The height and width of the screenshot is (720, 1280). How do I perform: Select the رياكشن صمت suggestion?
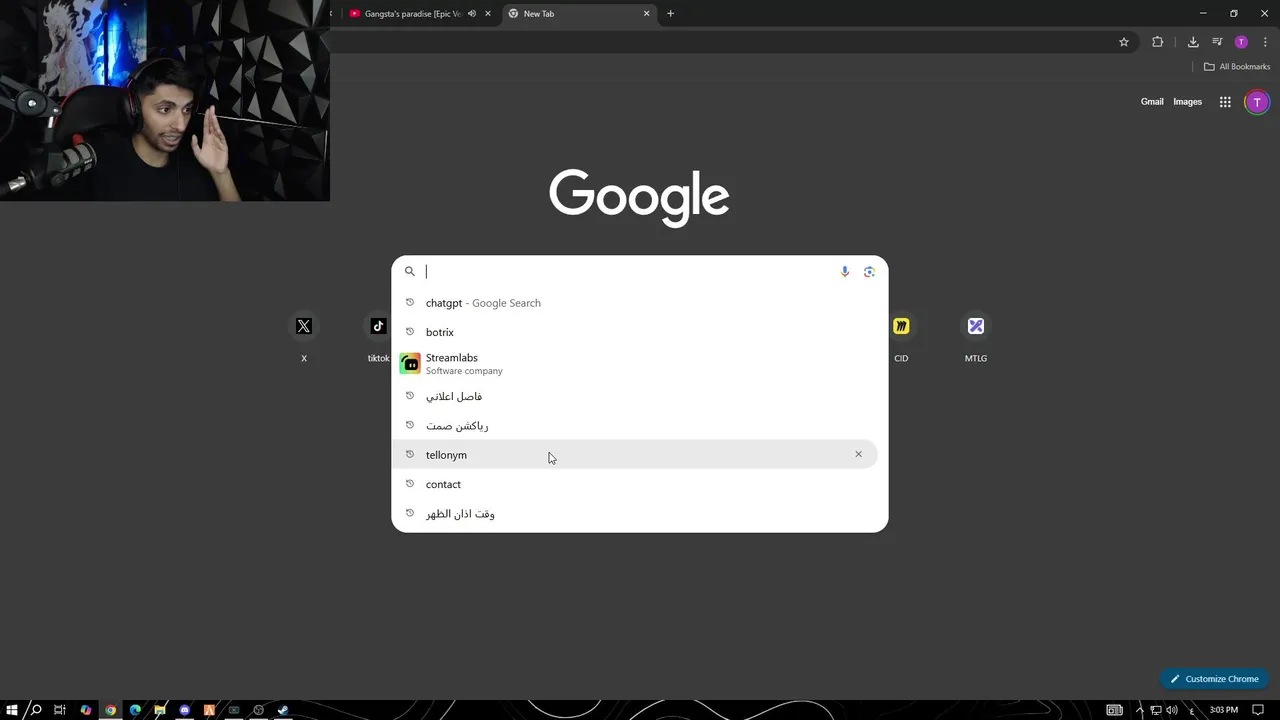click(639, 426)
